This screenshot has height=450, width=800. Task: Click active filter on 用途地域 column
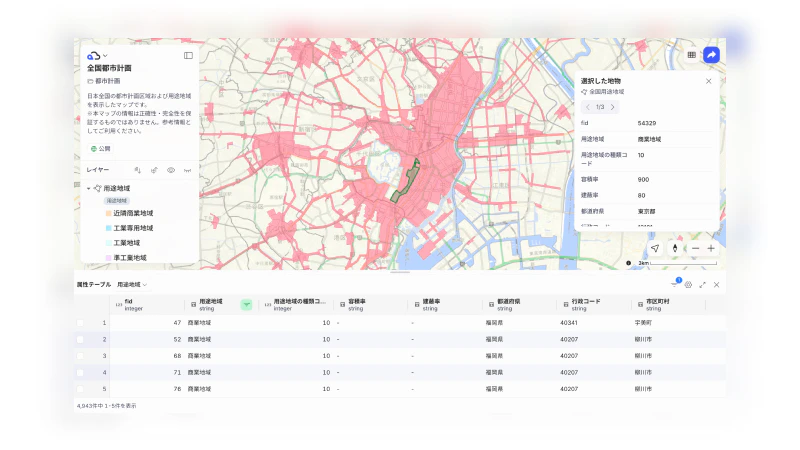(246, 305)
